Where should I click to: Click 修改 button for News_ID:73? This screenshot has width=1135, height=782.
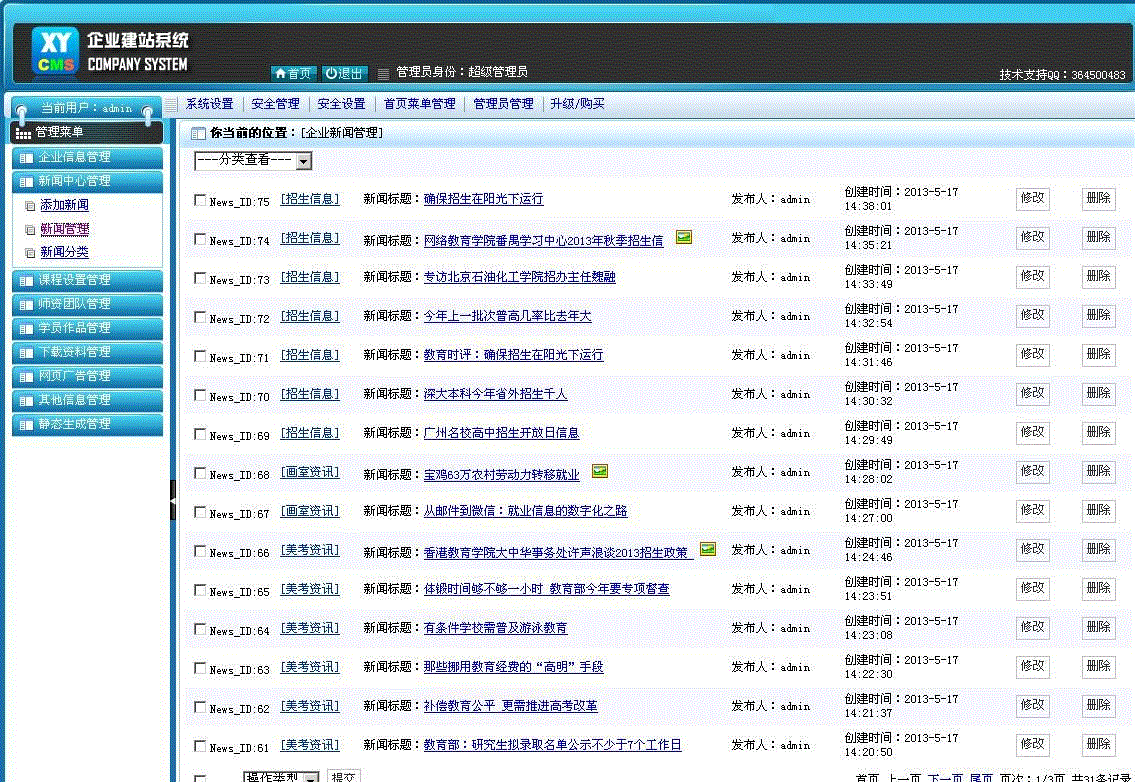coord(1033,276)
